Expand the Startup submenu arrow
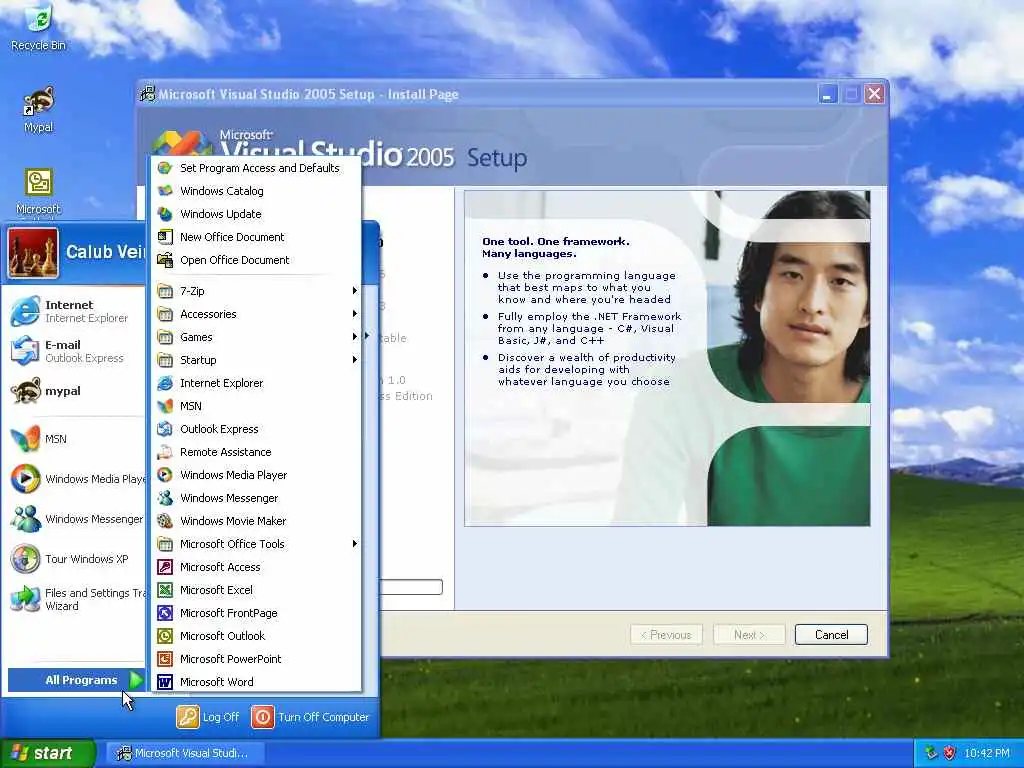The height and width of the screenshot is (768, 1024). pos(355,359)
